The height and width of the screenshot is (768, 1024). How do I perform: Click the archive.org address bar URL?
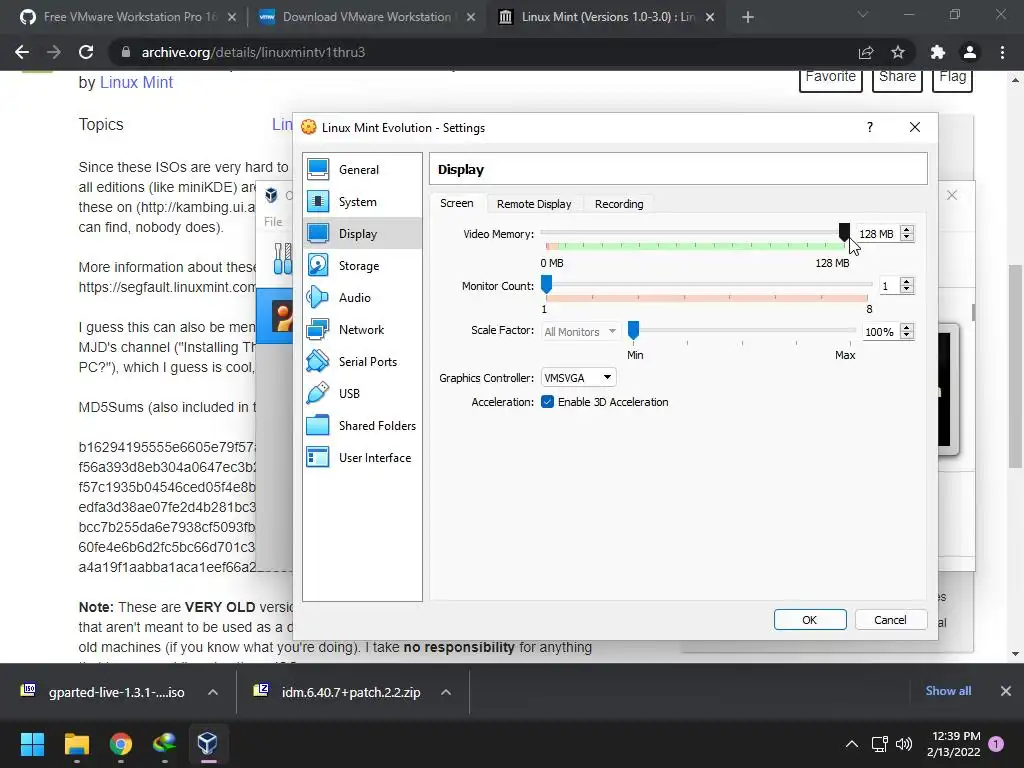pos(253,52)
